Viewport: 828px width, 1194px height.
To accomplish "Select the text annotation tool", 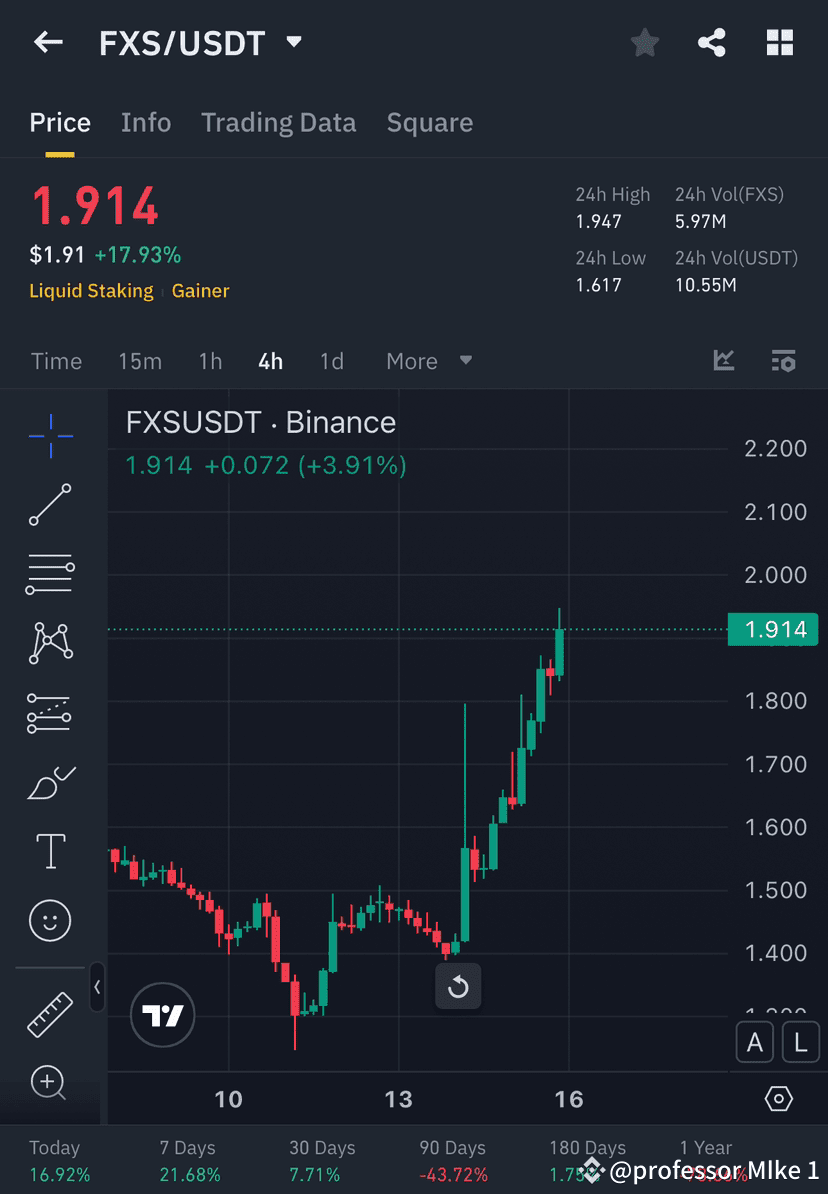I will pos(50,851).
